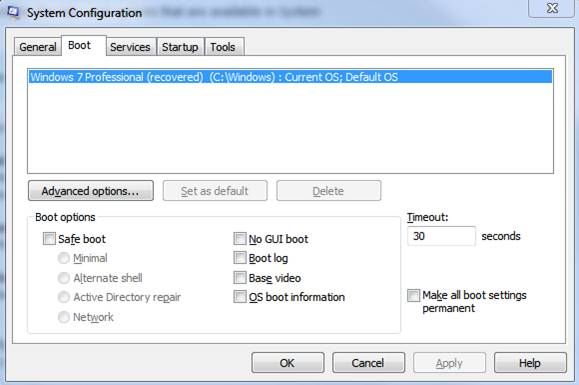Check the Base video option
The width and height of the screenshot is (579, 385).
[240, 277]
